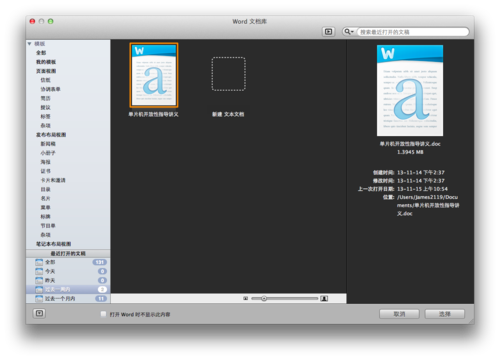Enable 打开 Word 时不显示此内容 checkbox
Image resolution: width=500 pixels, height=360 pixels.
[103, 314]
